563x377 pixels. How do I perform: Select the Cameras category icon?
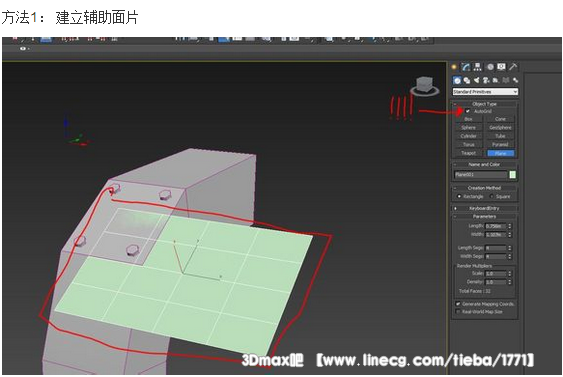(486, 80)
